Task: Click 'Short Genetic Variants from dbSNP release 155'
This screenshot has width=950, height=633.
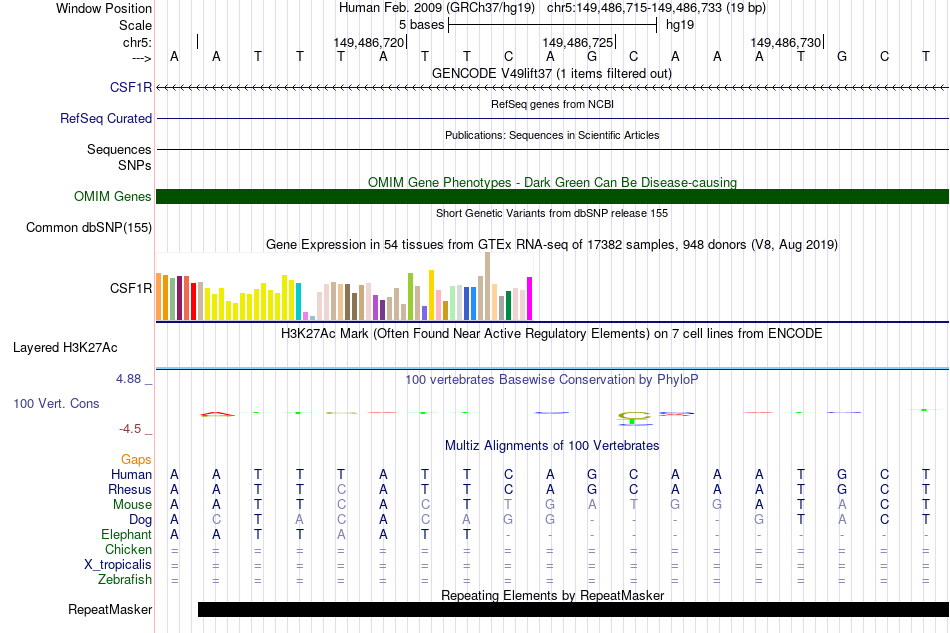Action: point(552,213)
